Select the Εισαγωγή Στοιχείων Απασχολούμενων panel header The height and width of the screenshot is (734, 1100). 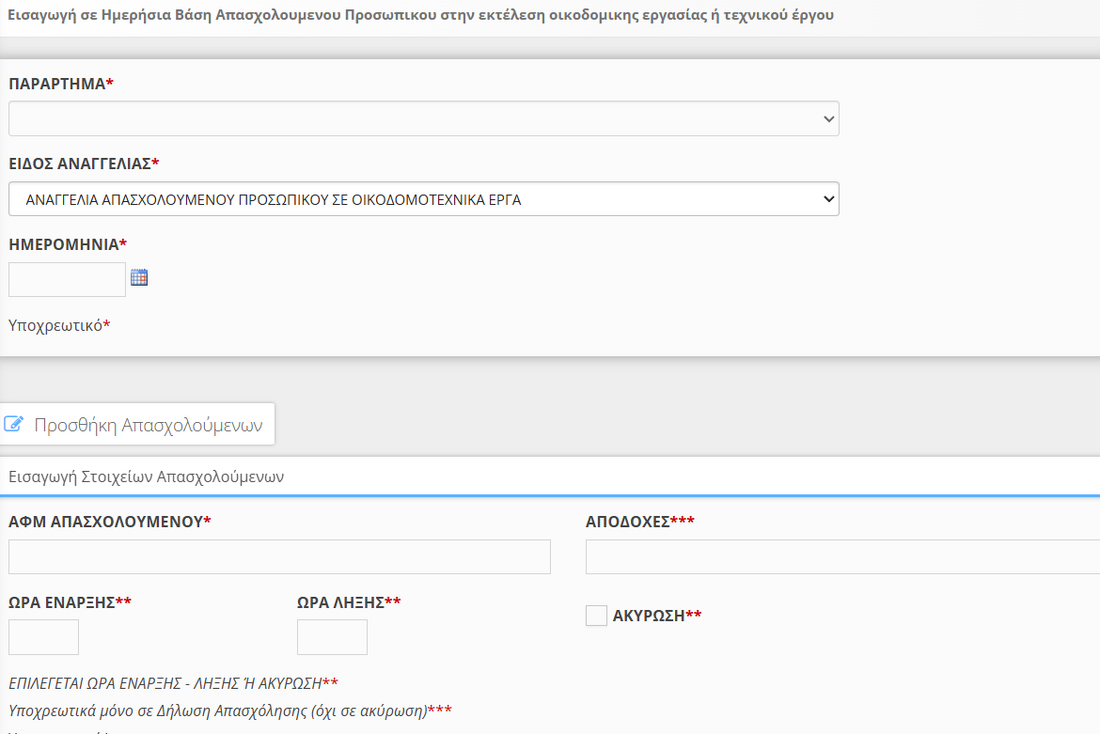coord(146,477)
